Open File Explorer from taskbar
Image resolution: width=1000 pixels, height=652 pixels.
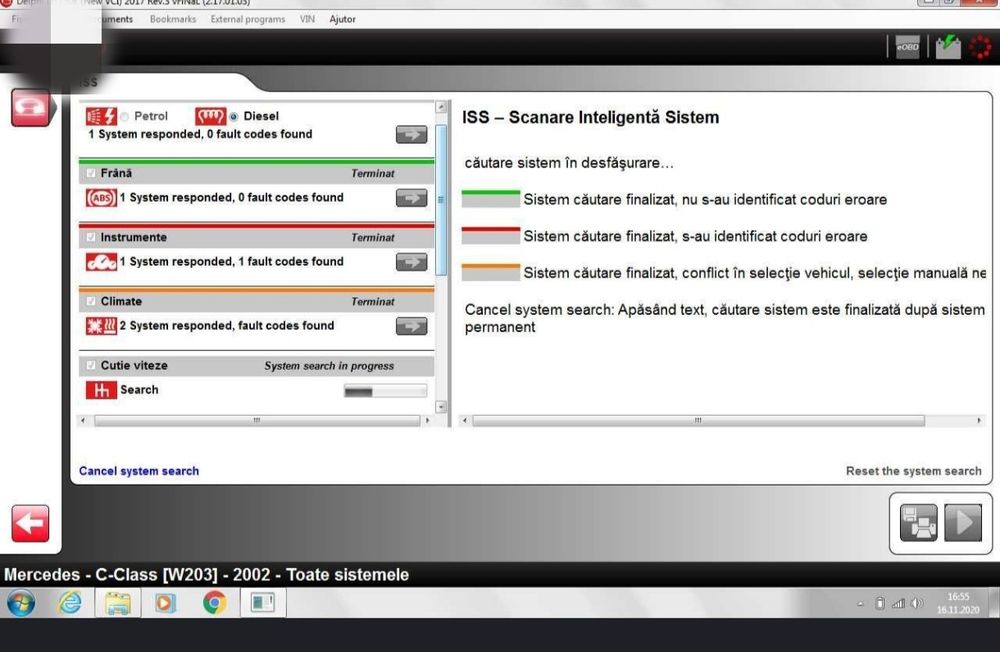click(118, 602)
